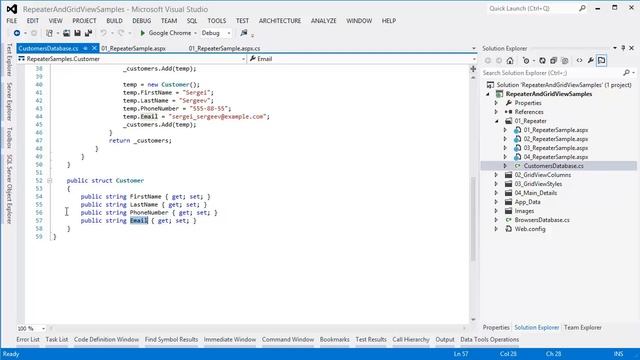This screenshot has width=640, height=360.
Task: Click split-editor handle above vertical scrollbar
Action: click(473, 69)
